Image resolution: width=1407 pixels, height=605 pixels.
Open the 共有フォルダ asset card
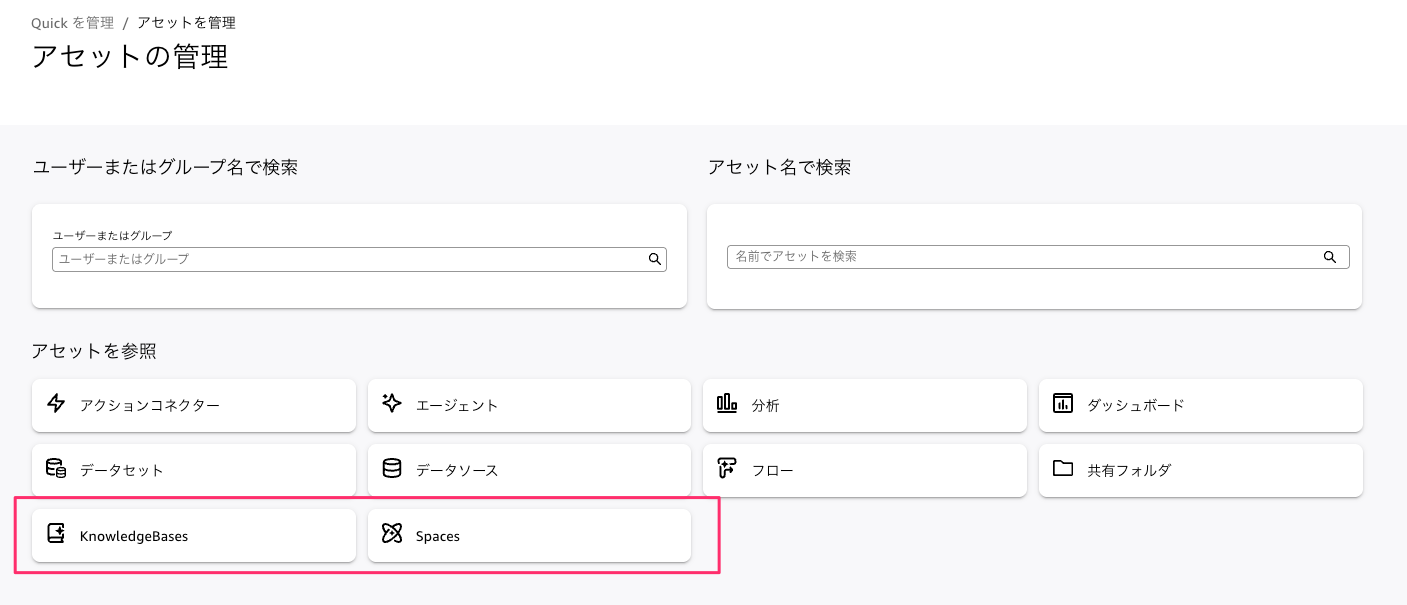[x=1201, y=470]
